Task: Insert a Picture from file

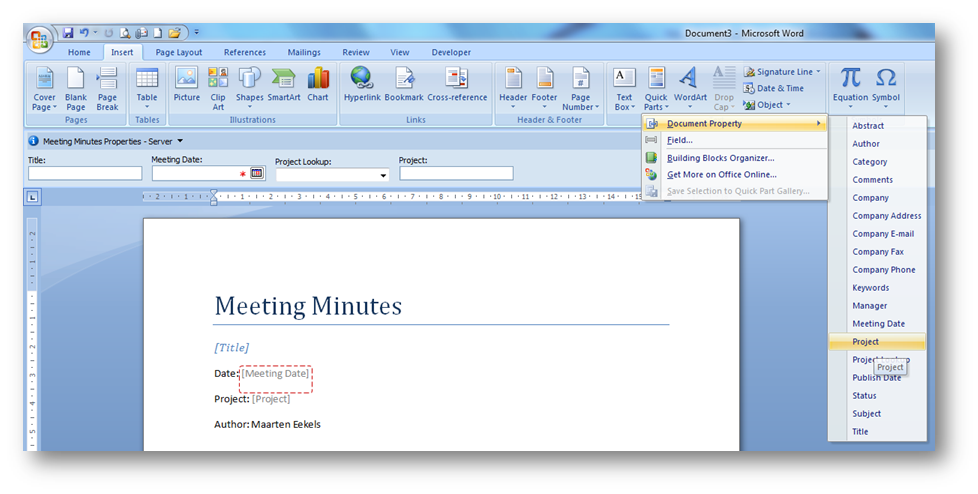Action: 186,84
